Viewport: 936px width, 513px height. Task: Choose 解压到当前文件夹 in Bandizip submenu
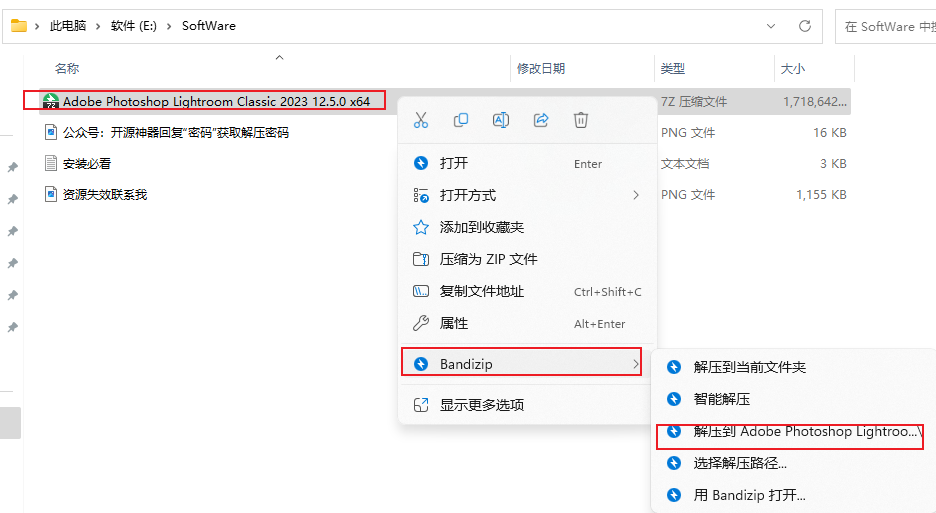[x=795, y=367]
